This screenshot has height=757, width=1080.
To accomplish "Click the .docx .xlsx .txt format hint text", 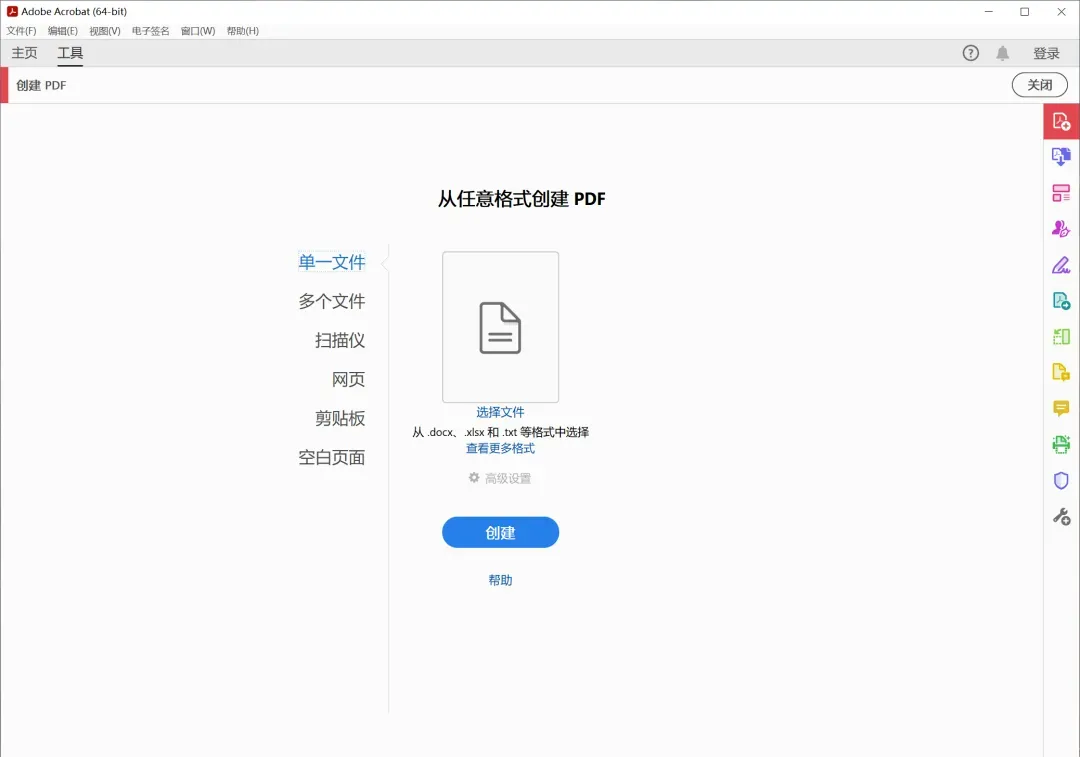I will [500, 432].
